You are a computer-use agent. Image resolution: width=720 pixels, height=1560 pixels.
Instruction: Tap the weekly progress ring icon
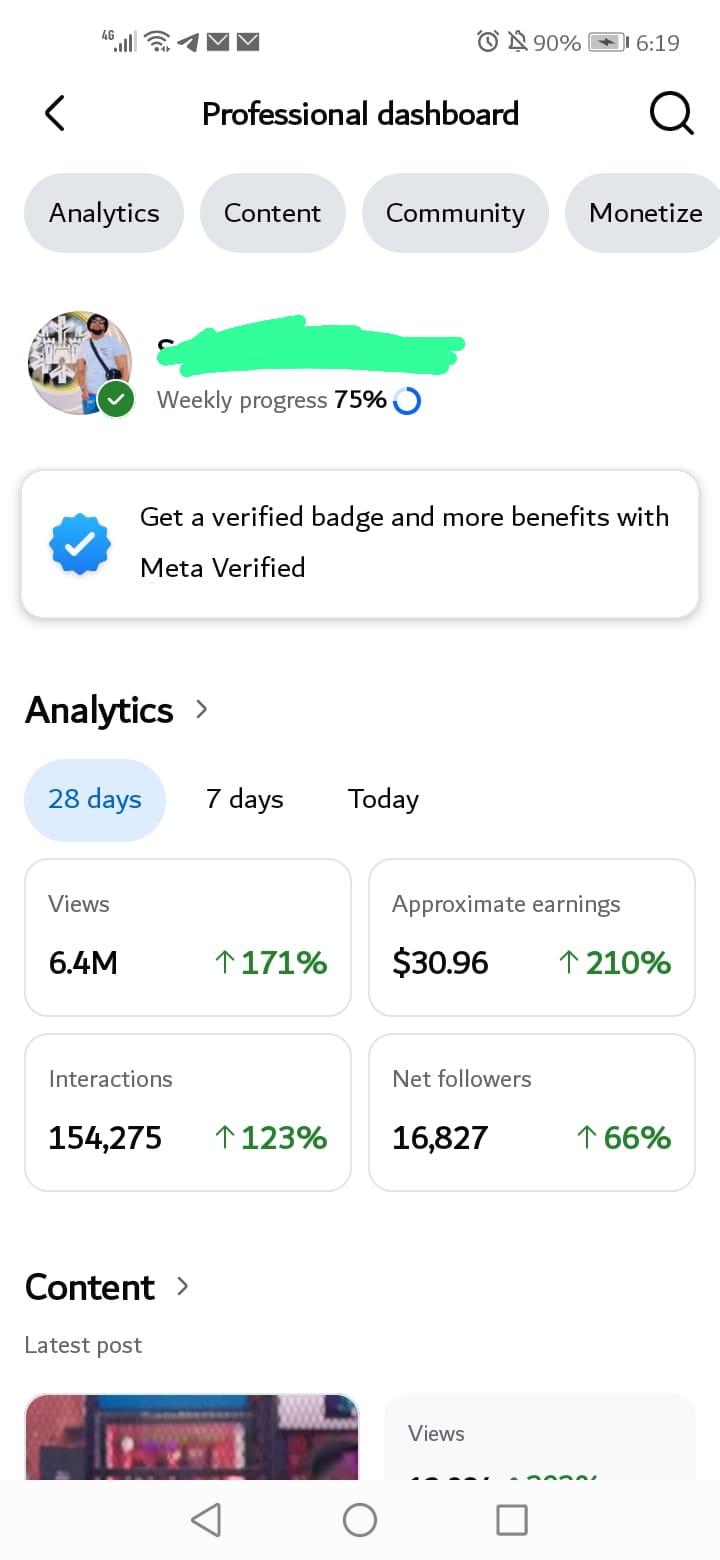click(x=407, y=401)
